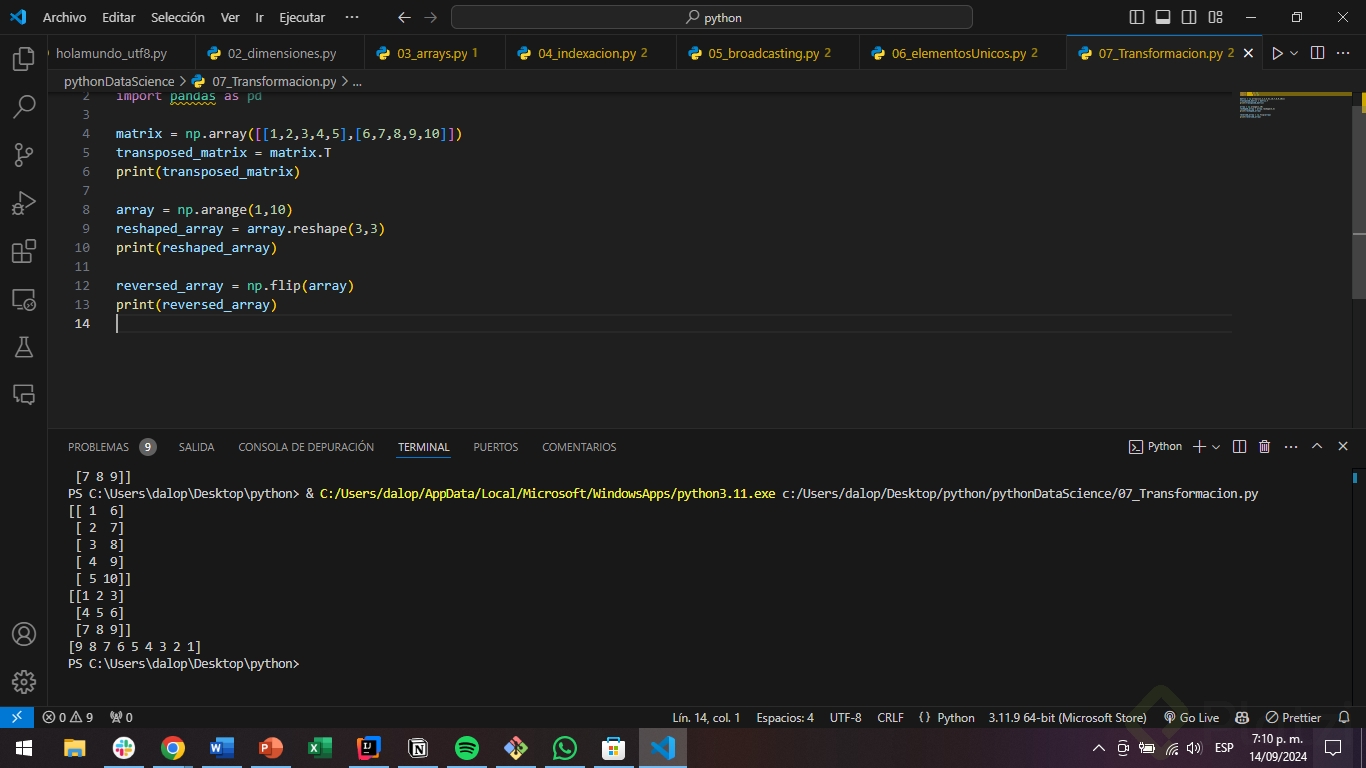Open the Explorer view in activity bar
1366x768 pixels.
coord(24,59)
